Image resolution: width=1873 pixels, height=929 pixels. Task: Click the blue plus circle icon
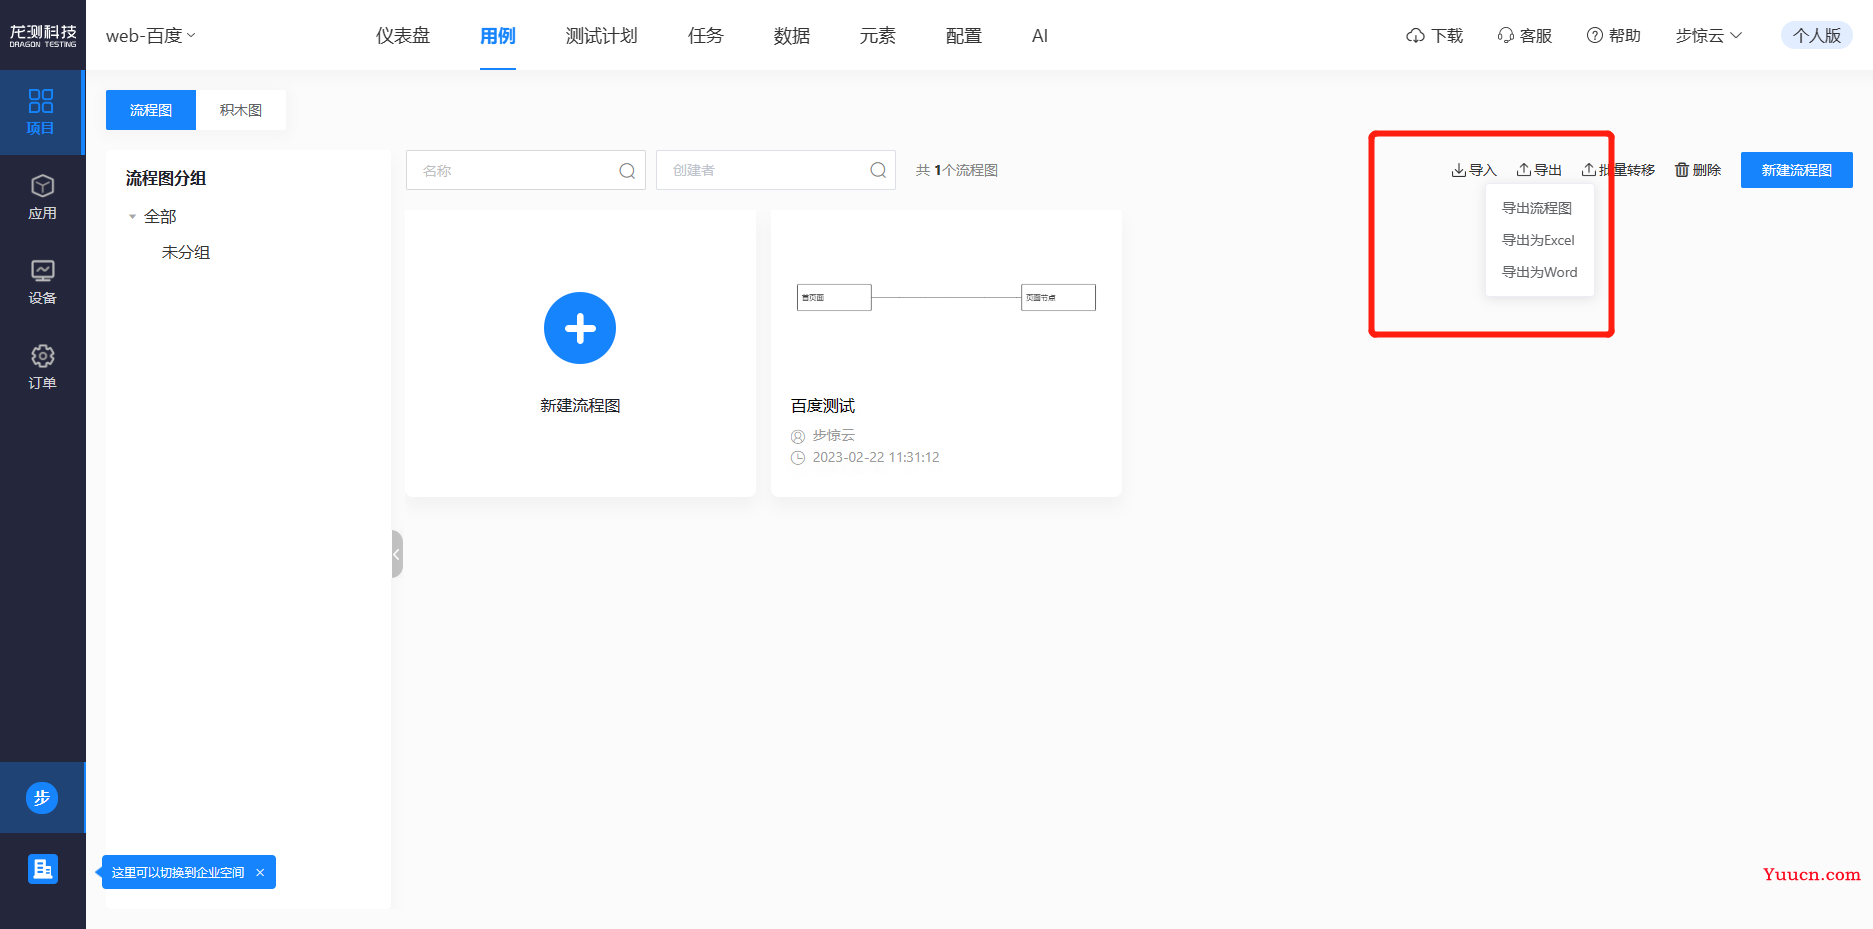click(x=580, y=328)
